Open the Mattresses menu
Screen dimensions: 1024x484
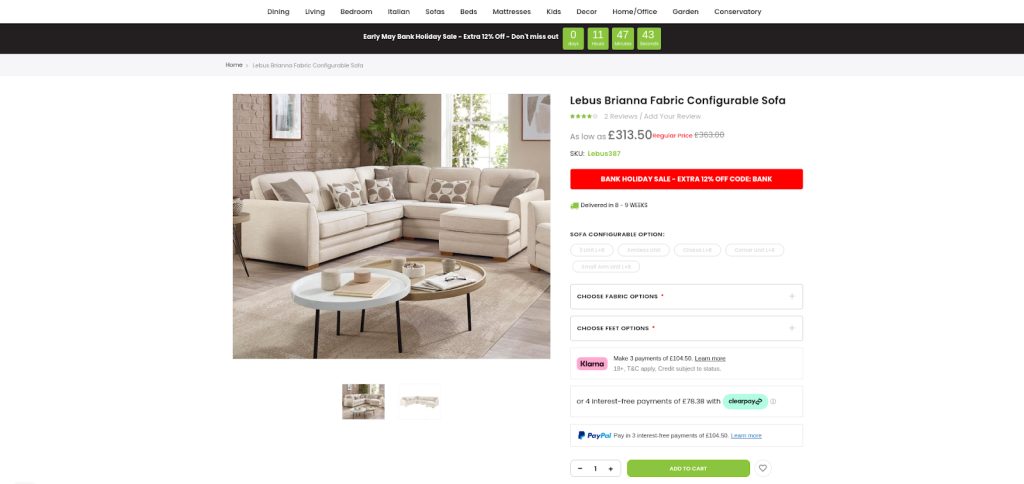tap(511, 12)
